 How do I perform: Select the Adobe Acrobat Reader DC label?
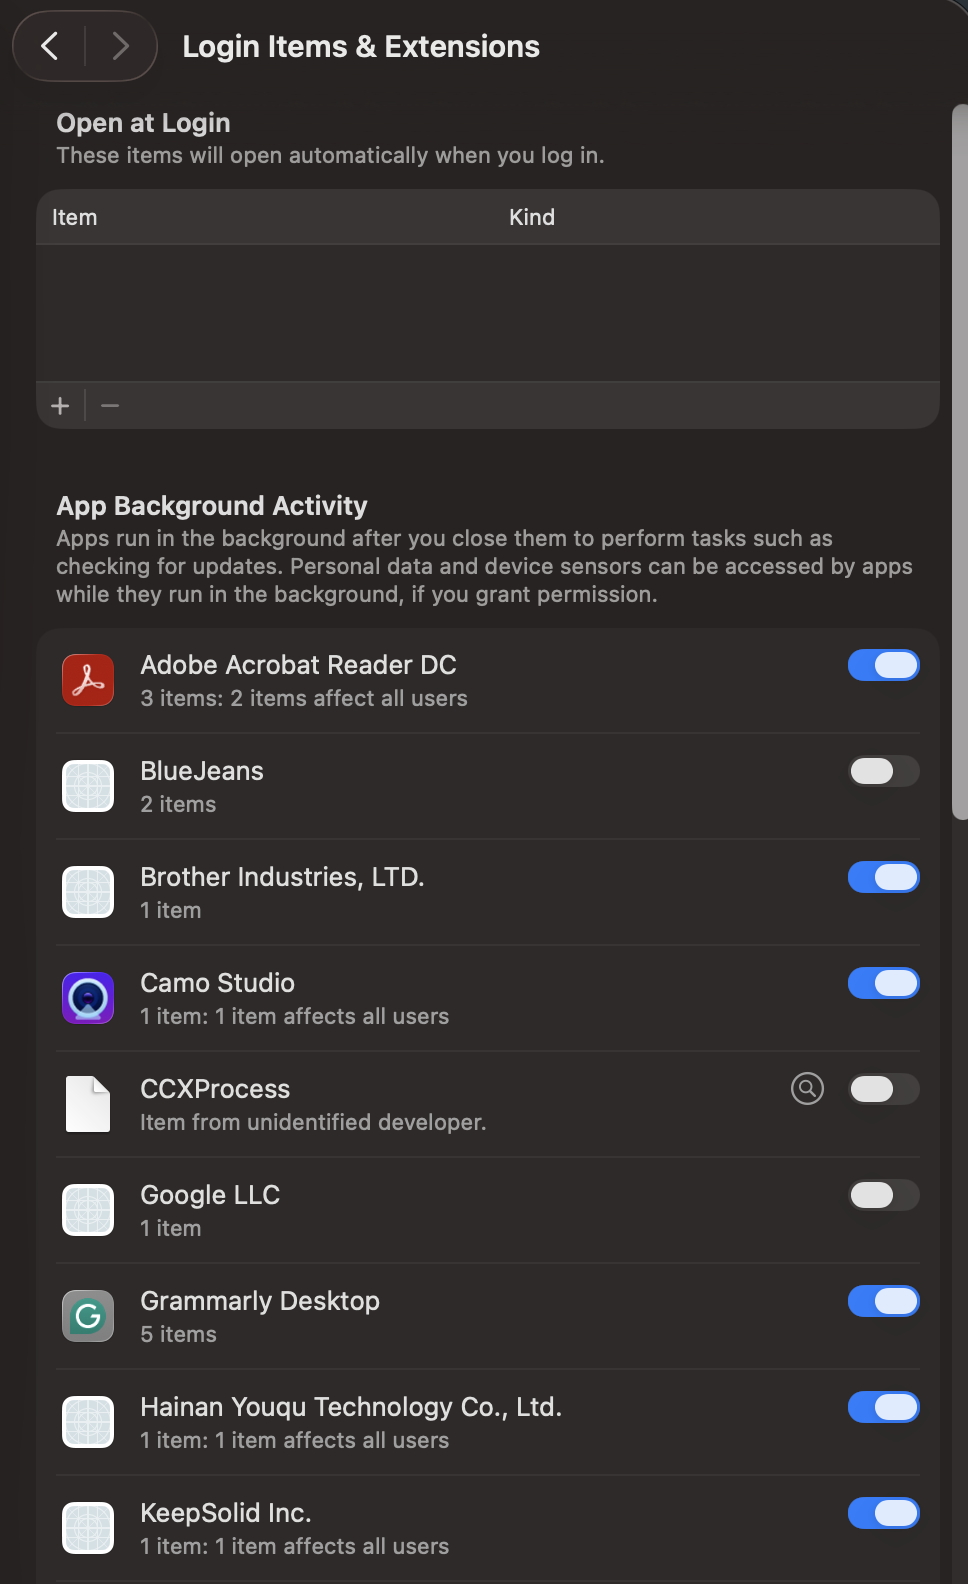(x=298, y=665)
